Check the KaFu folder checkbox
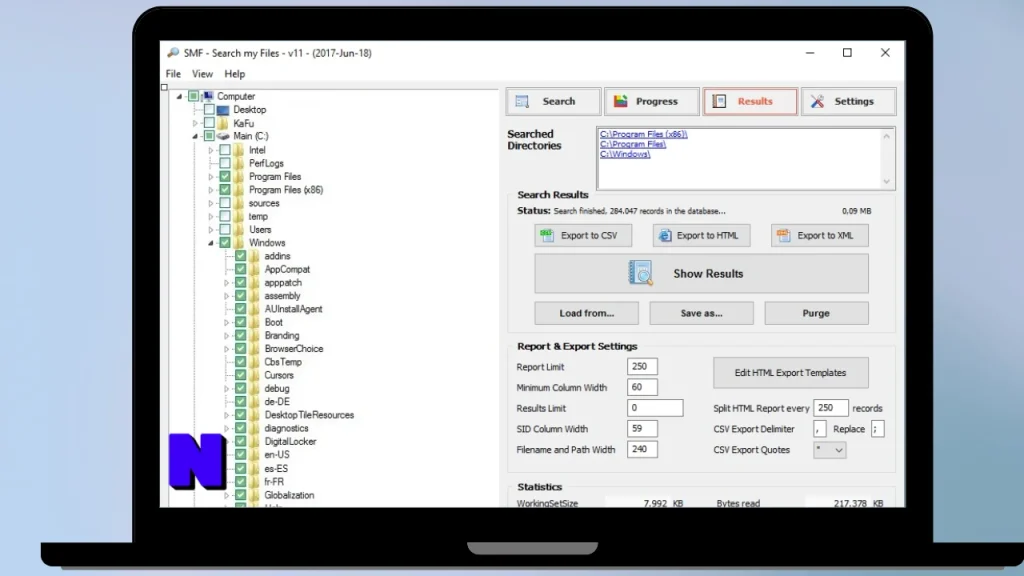1024x576 pixels. click(x=210, y=123)
